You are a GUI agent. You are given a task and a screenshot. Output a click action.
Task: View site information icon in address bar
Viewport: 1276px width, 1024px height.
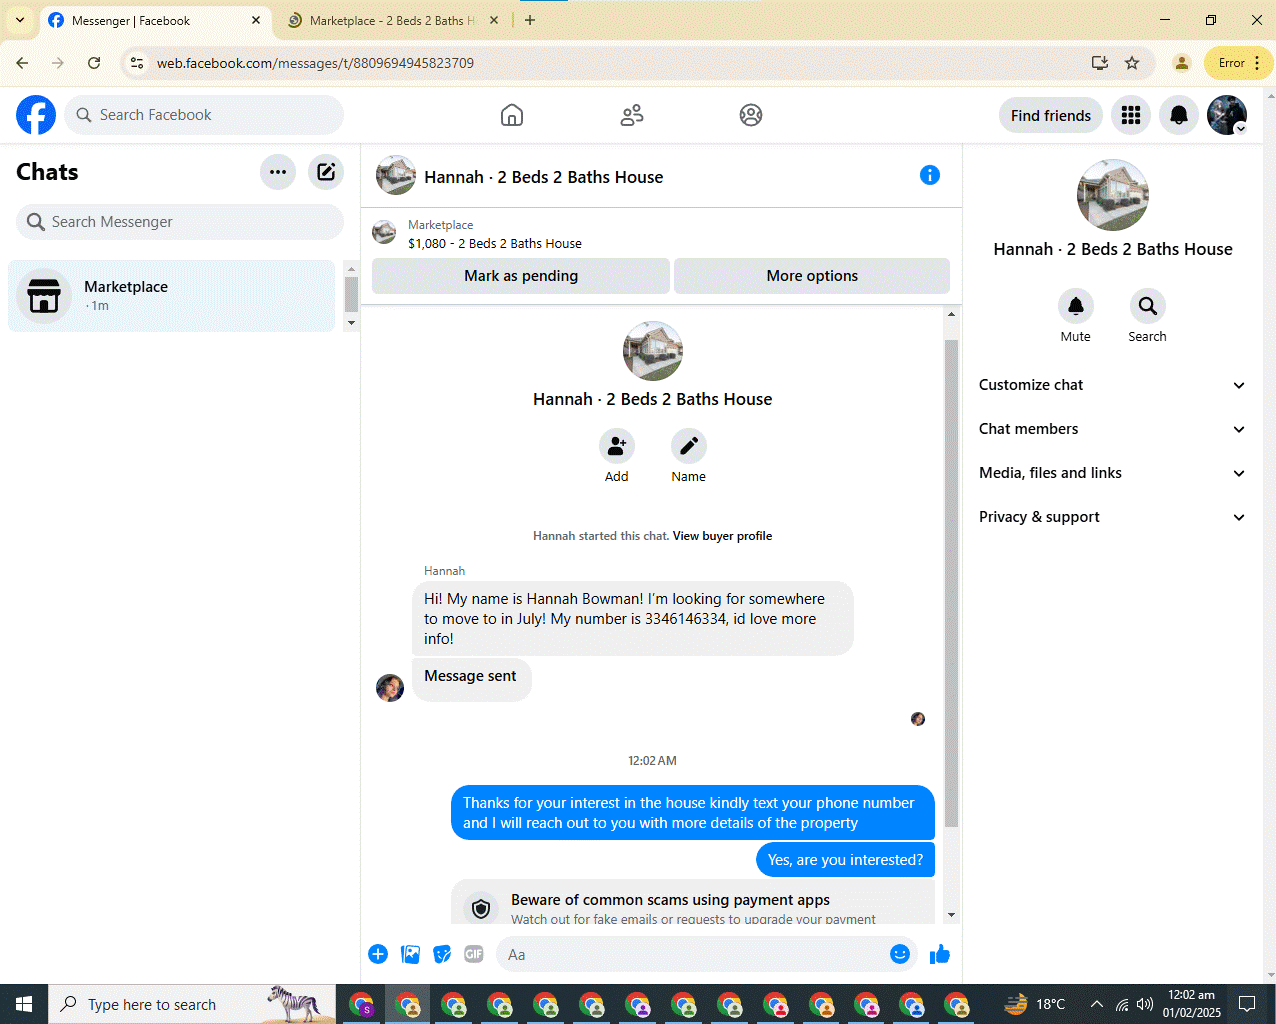(137, 63)
